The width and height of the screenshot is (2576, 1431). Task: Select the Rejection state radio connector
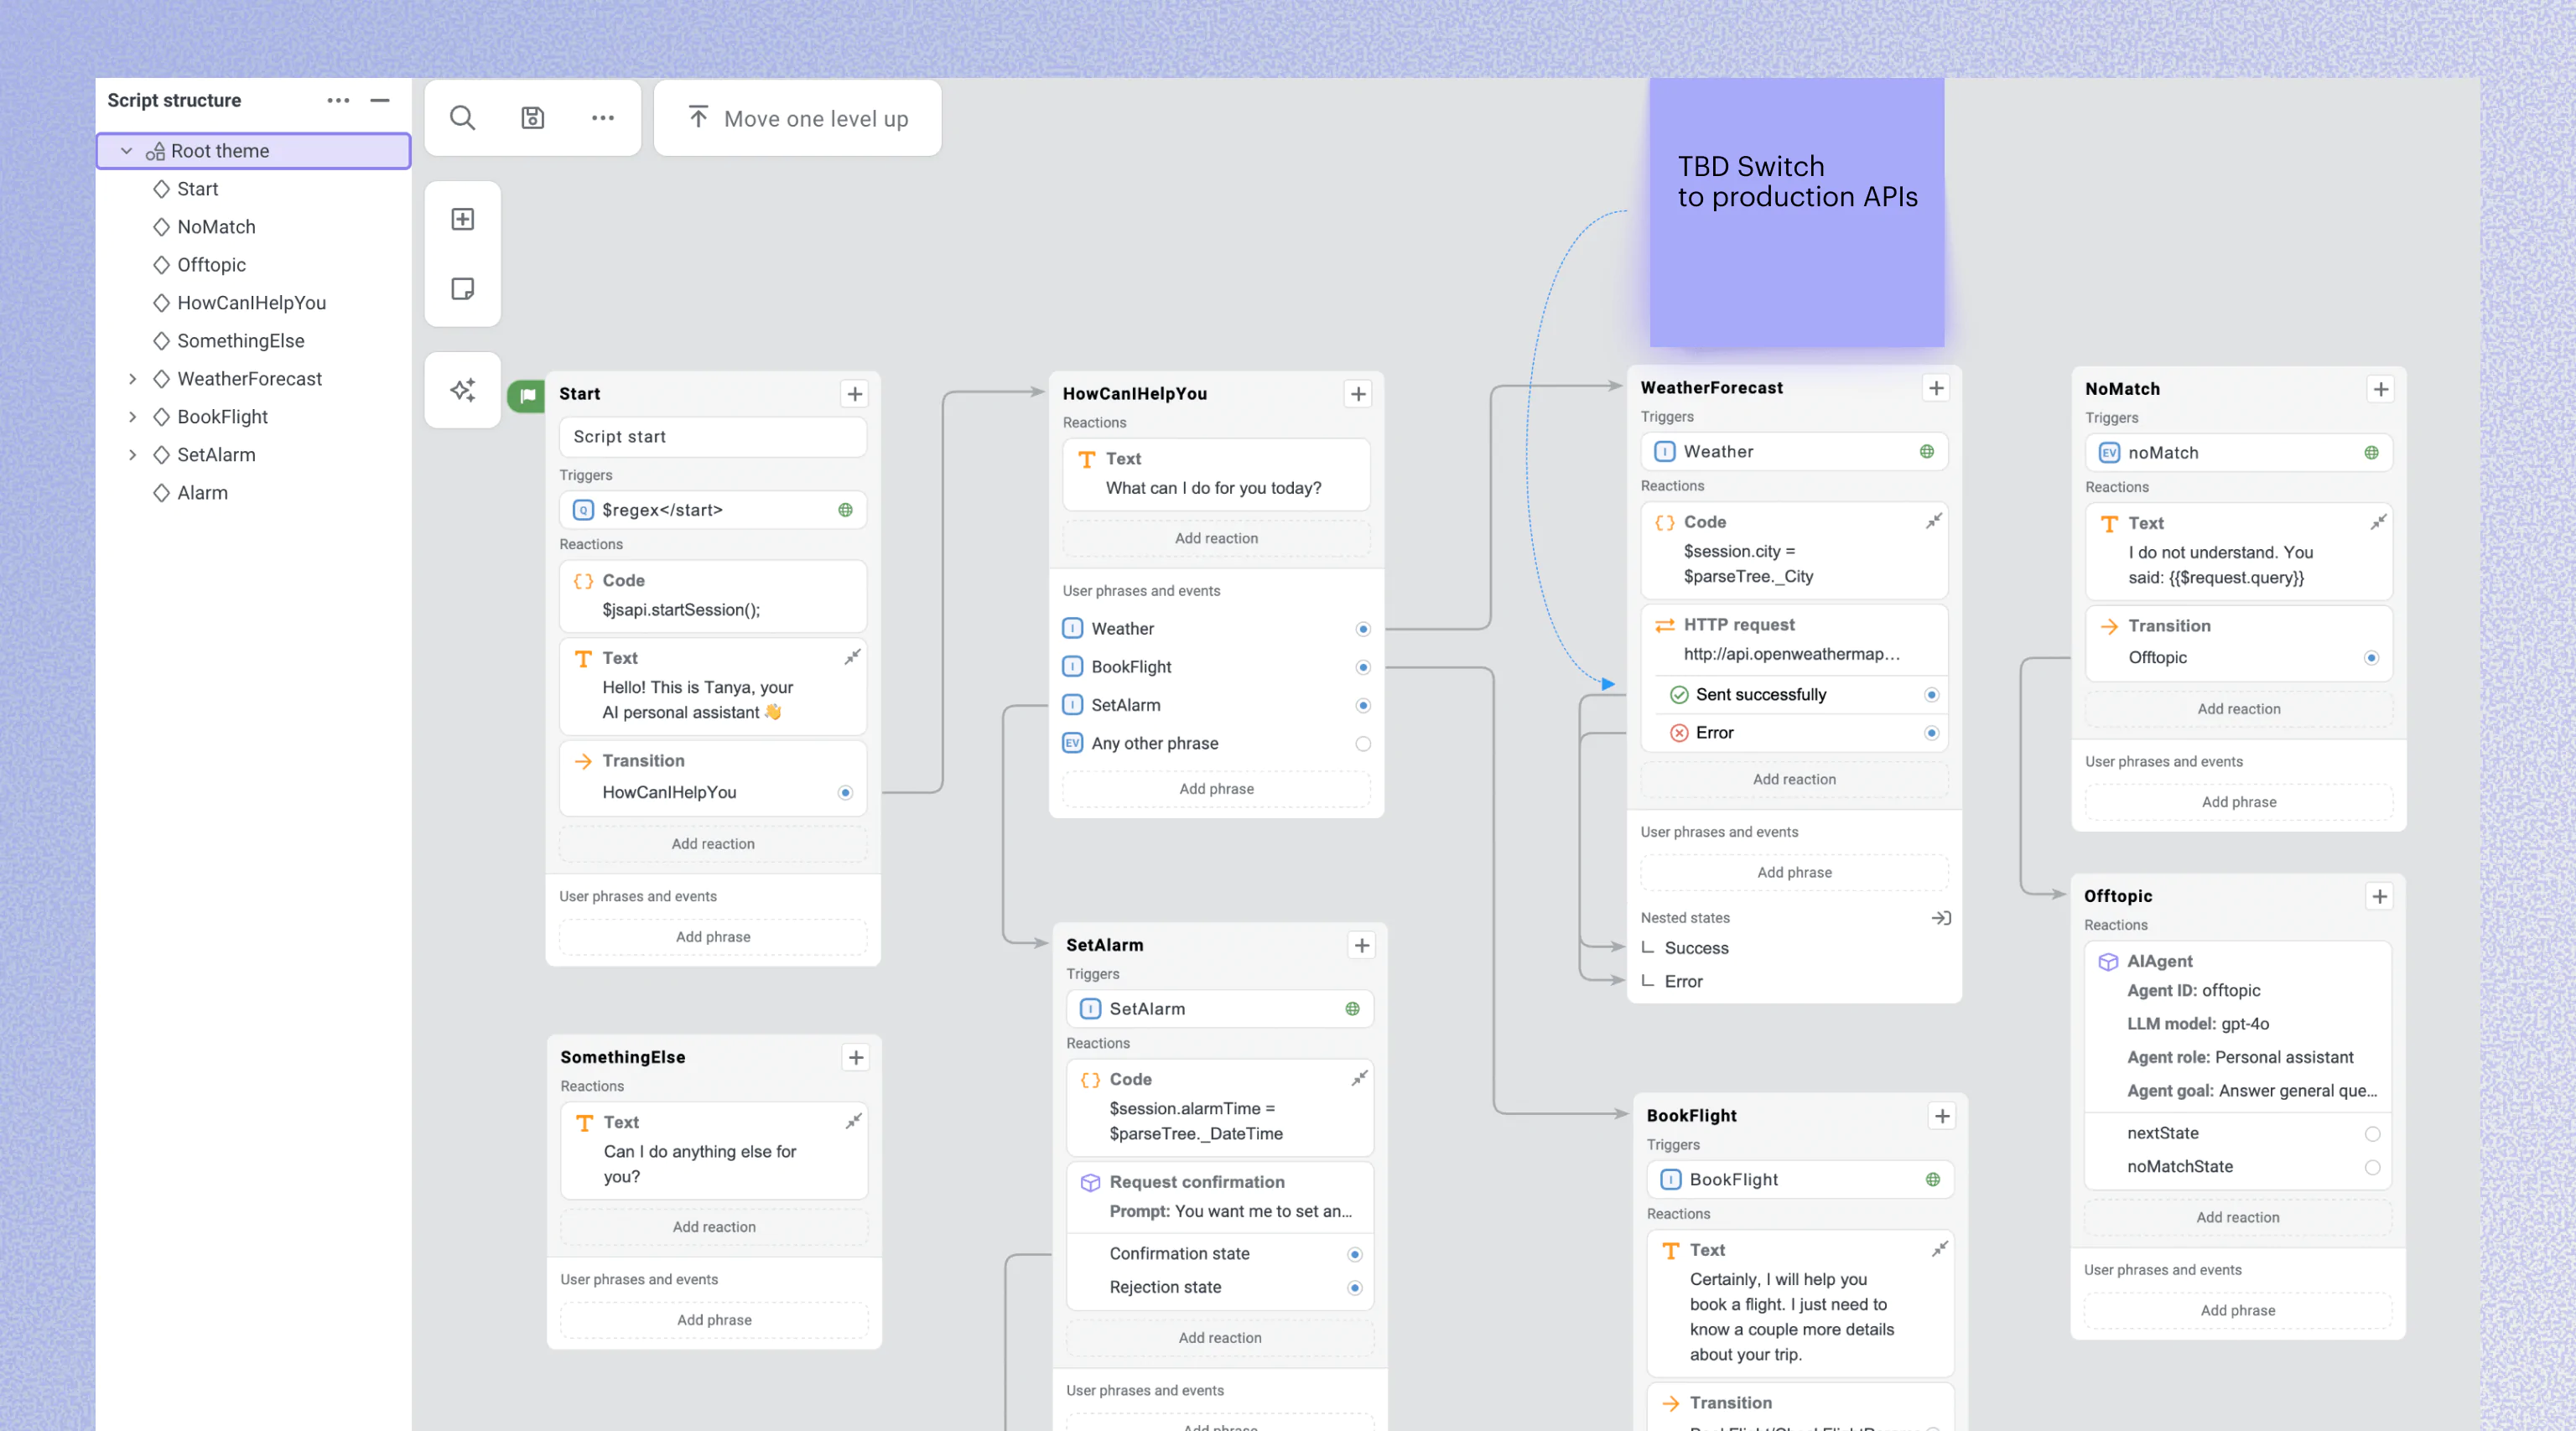(x=1354, y=1288)
